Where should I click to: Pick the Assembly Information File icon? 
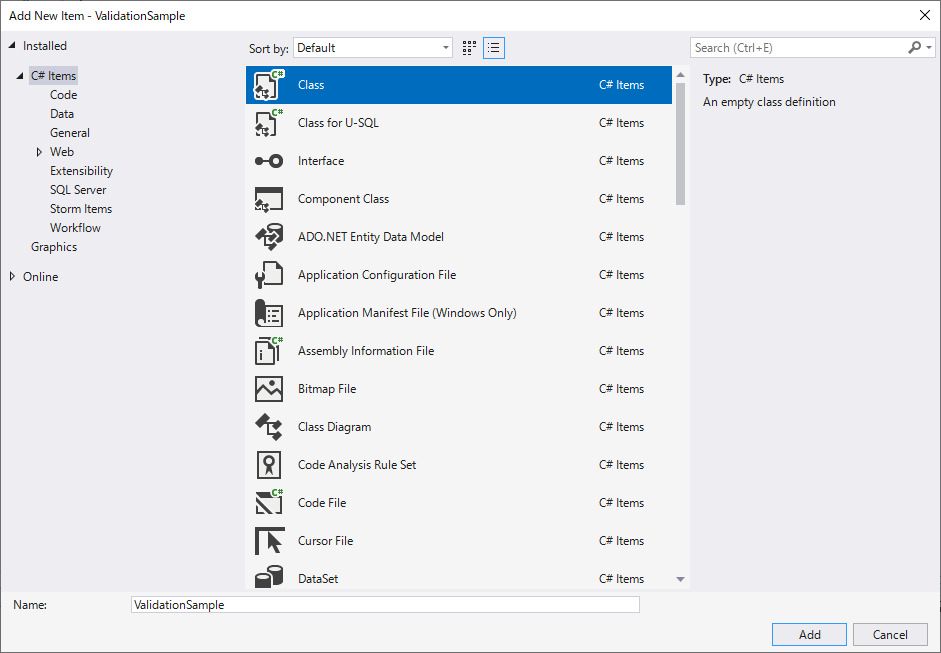[268, 351]
